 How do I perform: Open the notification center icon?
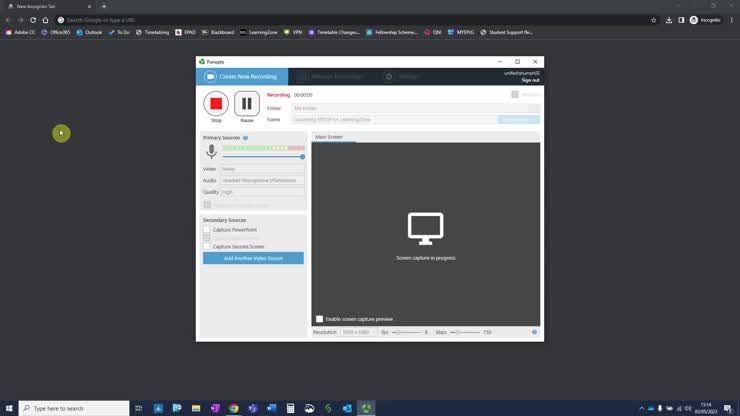(x=728, y=408)
